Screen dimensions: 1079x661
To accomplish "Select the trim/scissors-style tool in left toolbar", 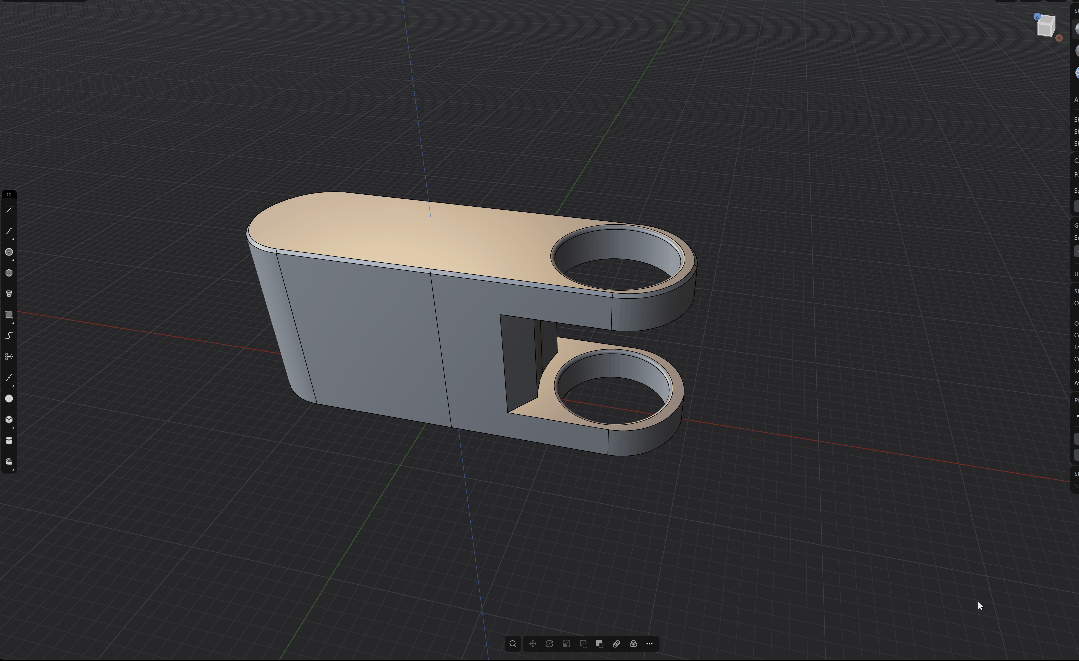I will point(9,356).
